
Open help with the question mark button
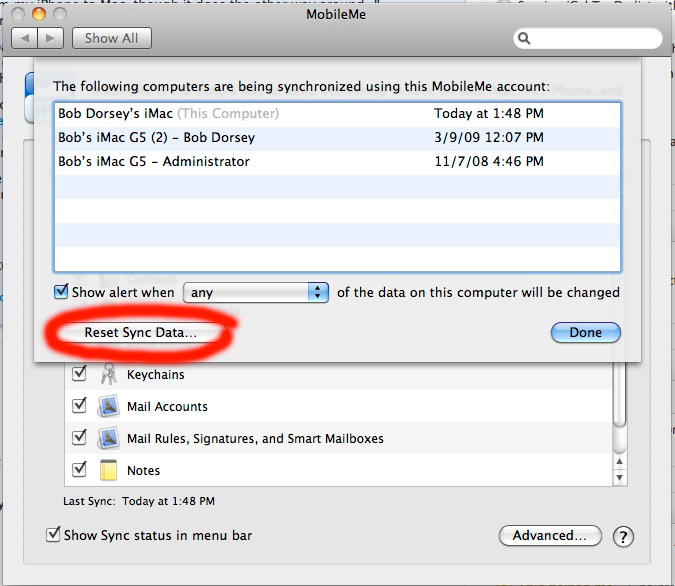[623, 536]
